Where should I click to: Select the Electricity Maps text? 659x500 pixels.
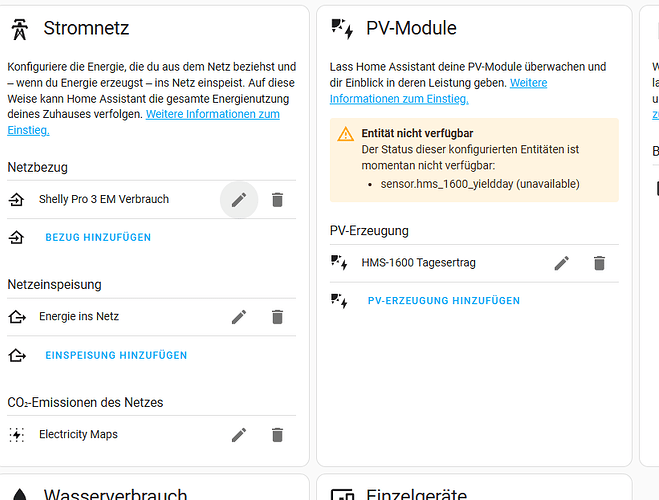click(78, 434)
